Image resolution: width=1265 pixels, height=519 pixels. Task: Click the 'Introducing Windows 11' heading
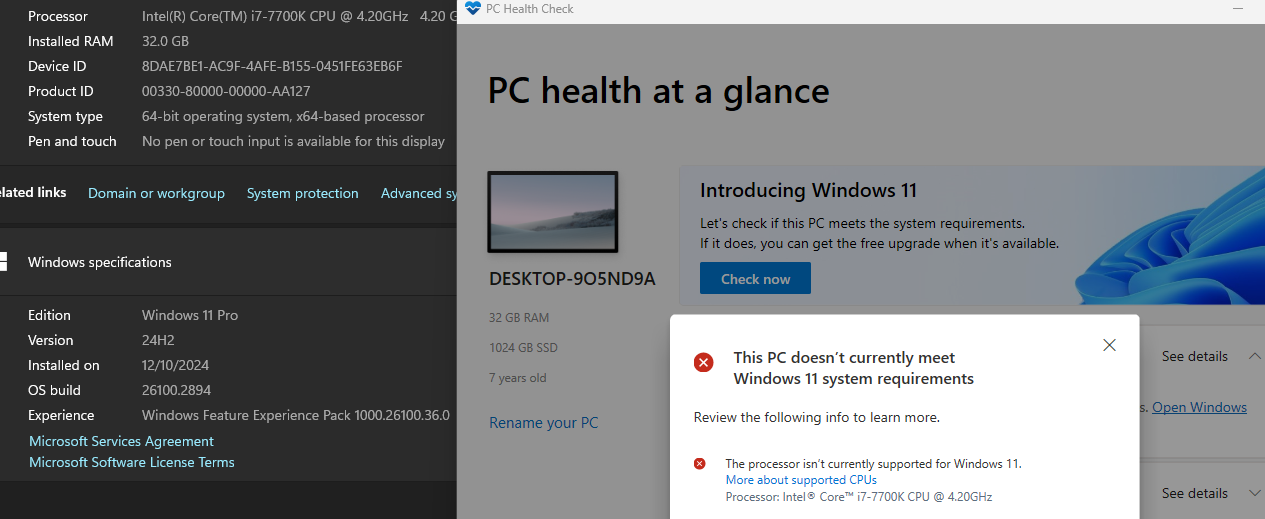(808, 190)
